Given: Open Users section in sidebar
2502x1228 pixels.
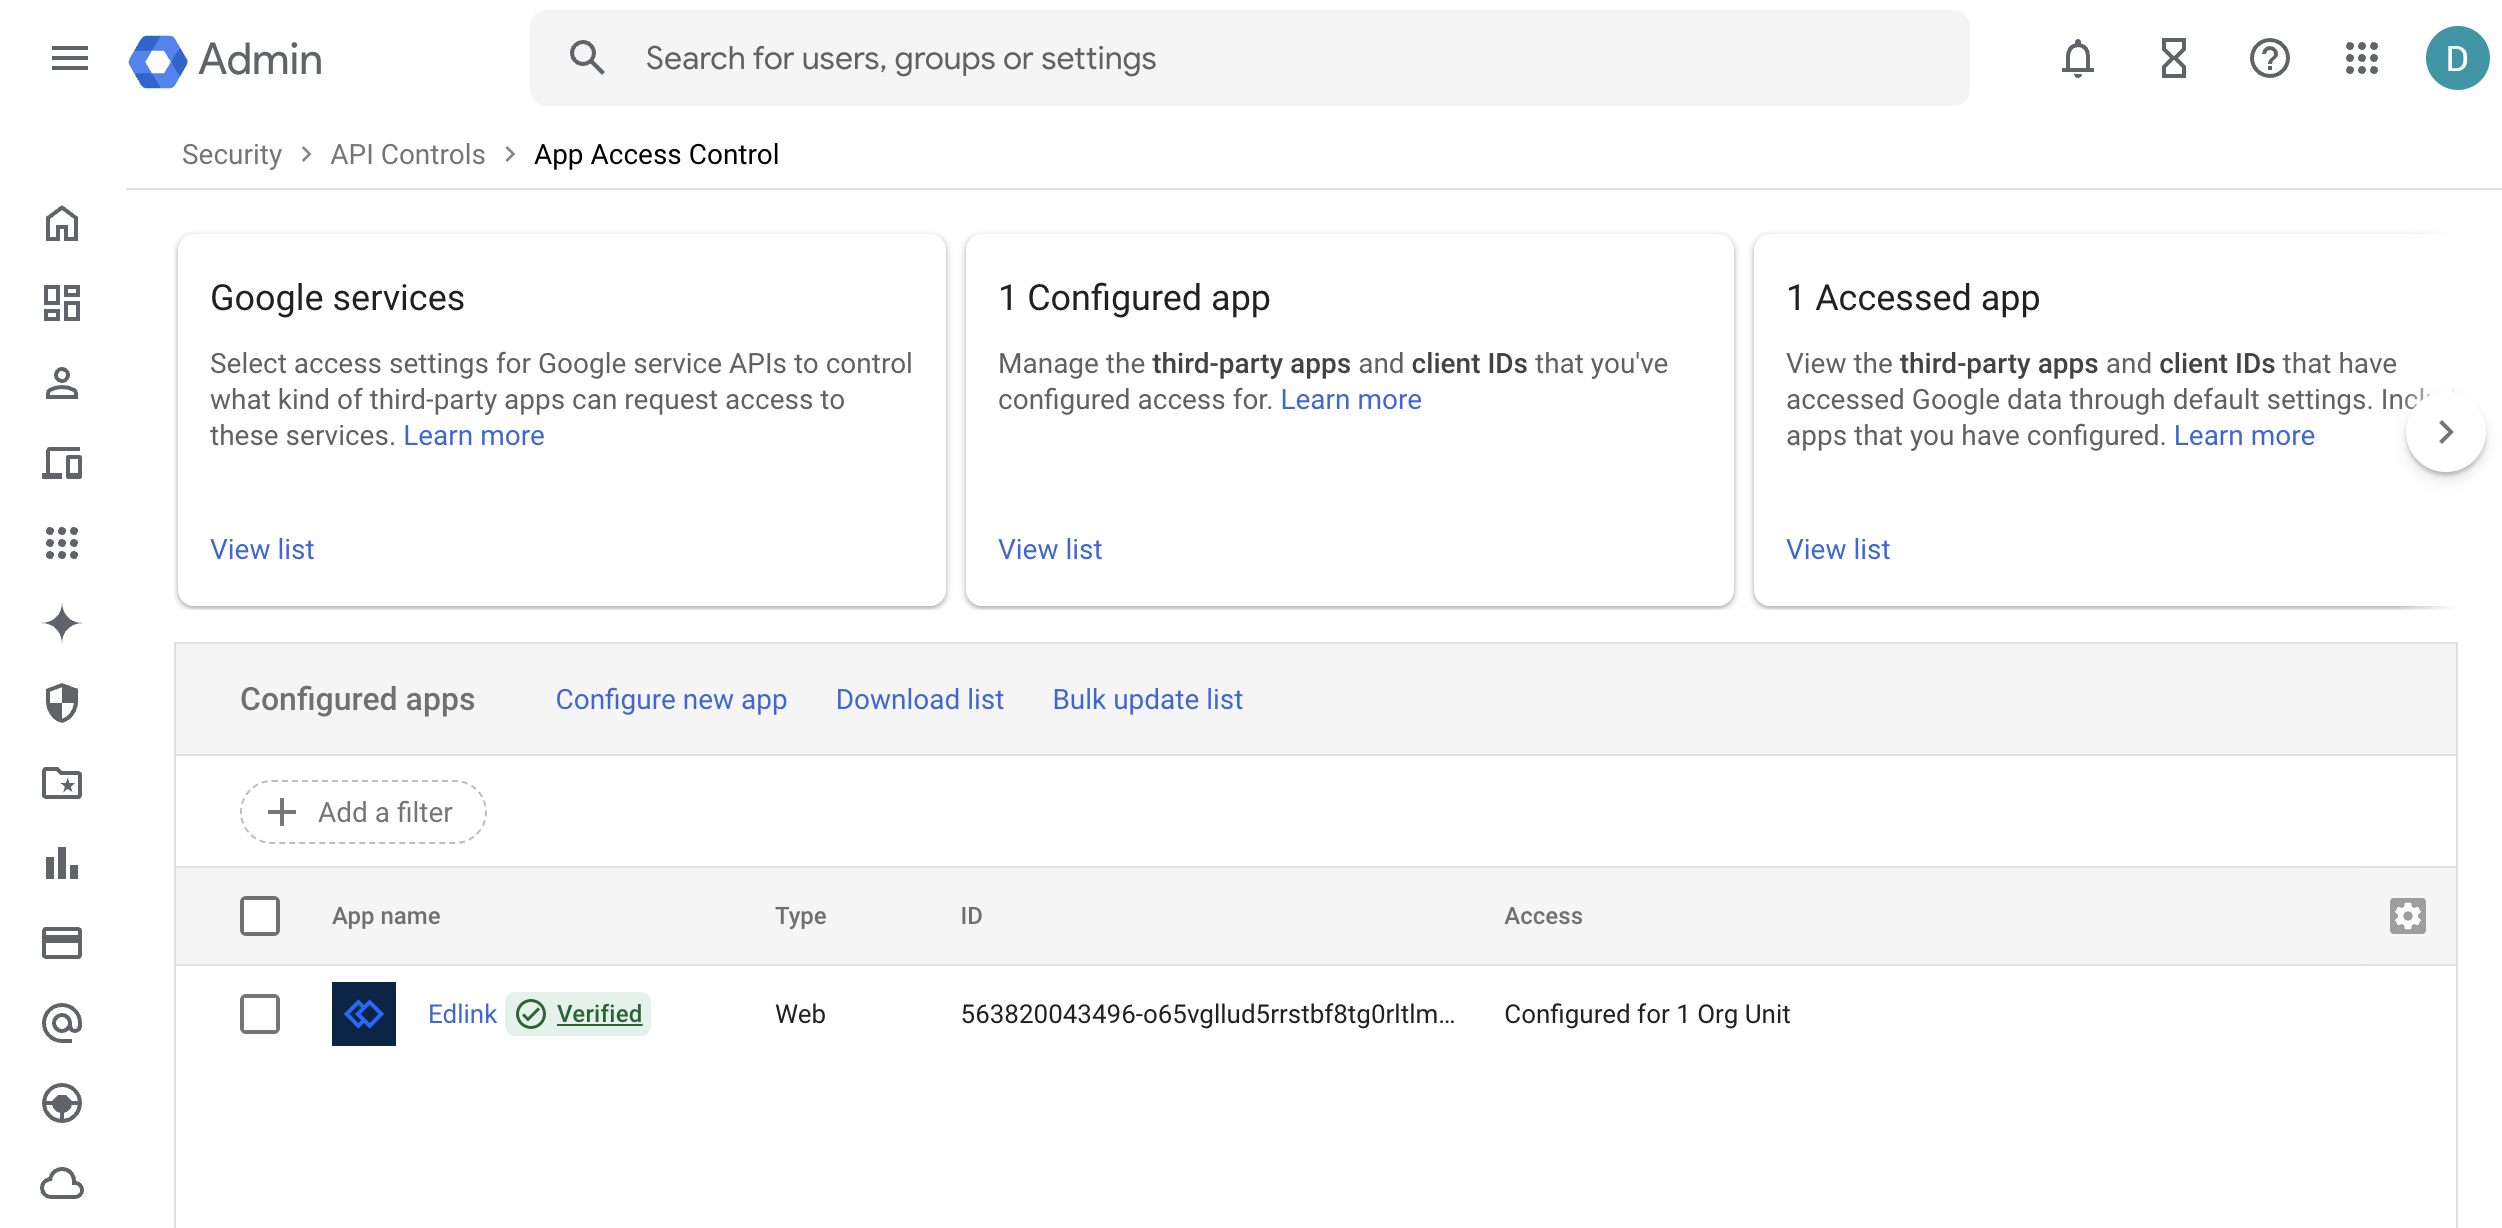Looking at the screenshot, I should click(62, 383).
